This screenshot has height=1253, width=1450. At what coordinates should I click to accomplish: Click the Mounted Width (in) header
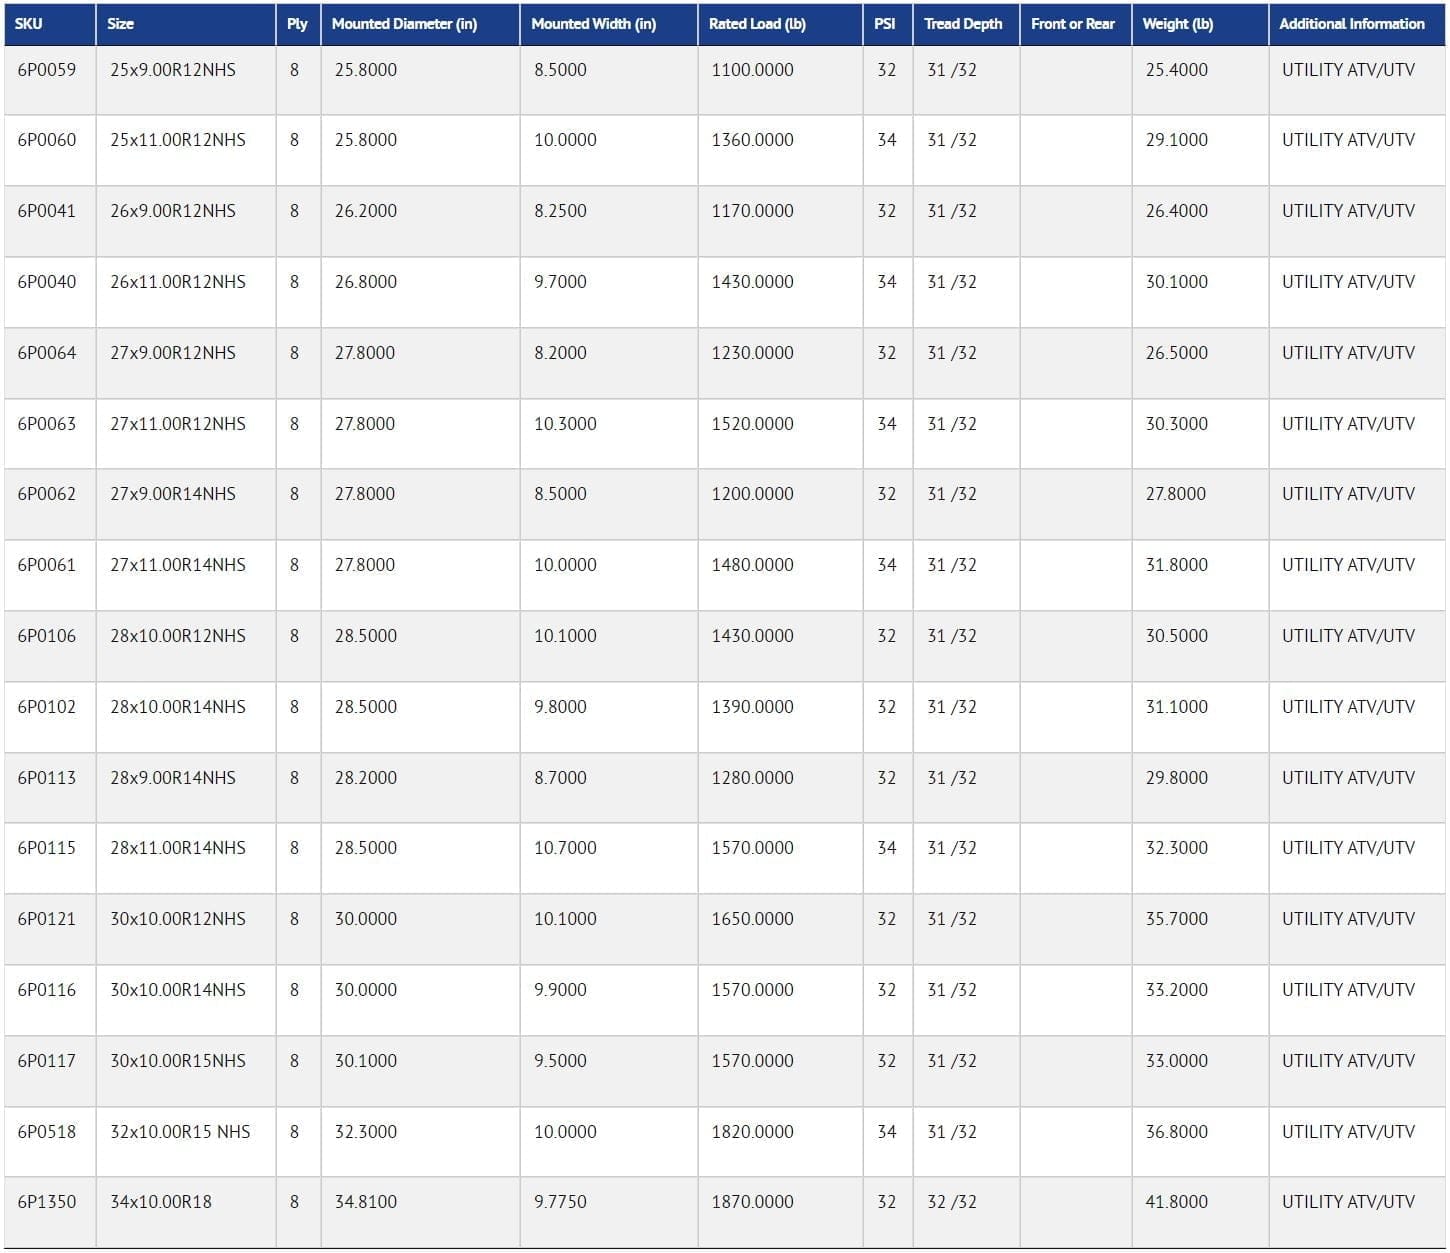(593, 24)
